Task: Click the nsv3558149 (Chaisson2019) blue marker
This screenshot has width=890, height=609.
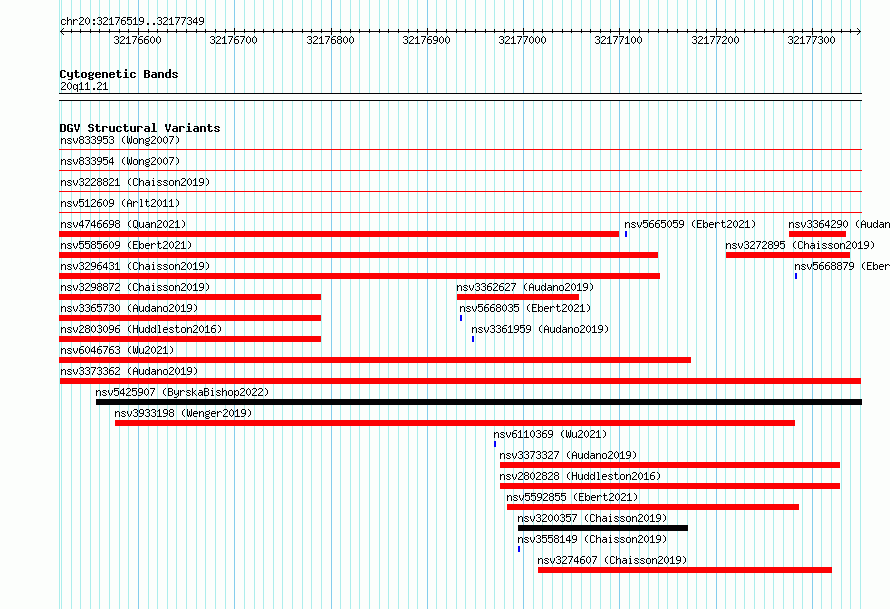Action: pyautogui.click(x=519, y=549)
